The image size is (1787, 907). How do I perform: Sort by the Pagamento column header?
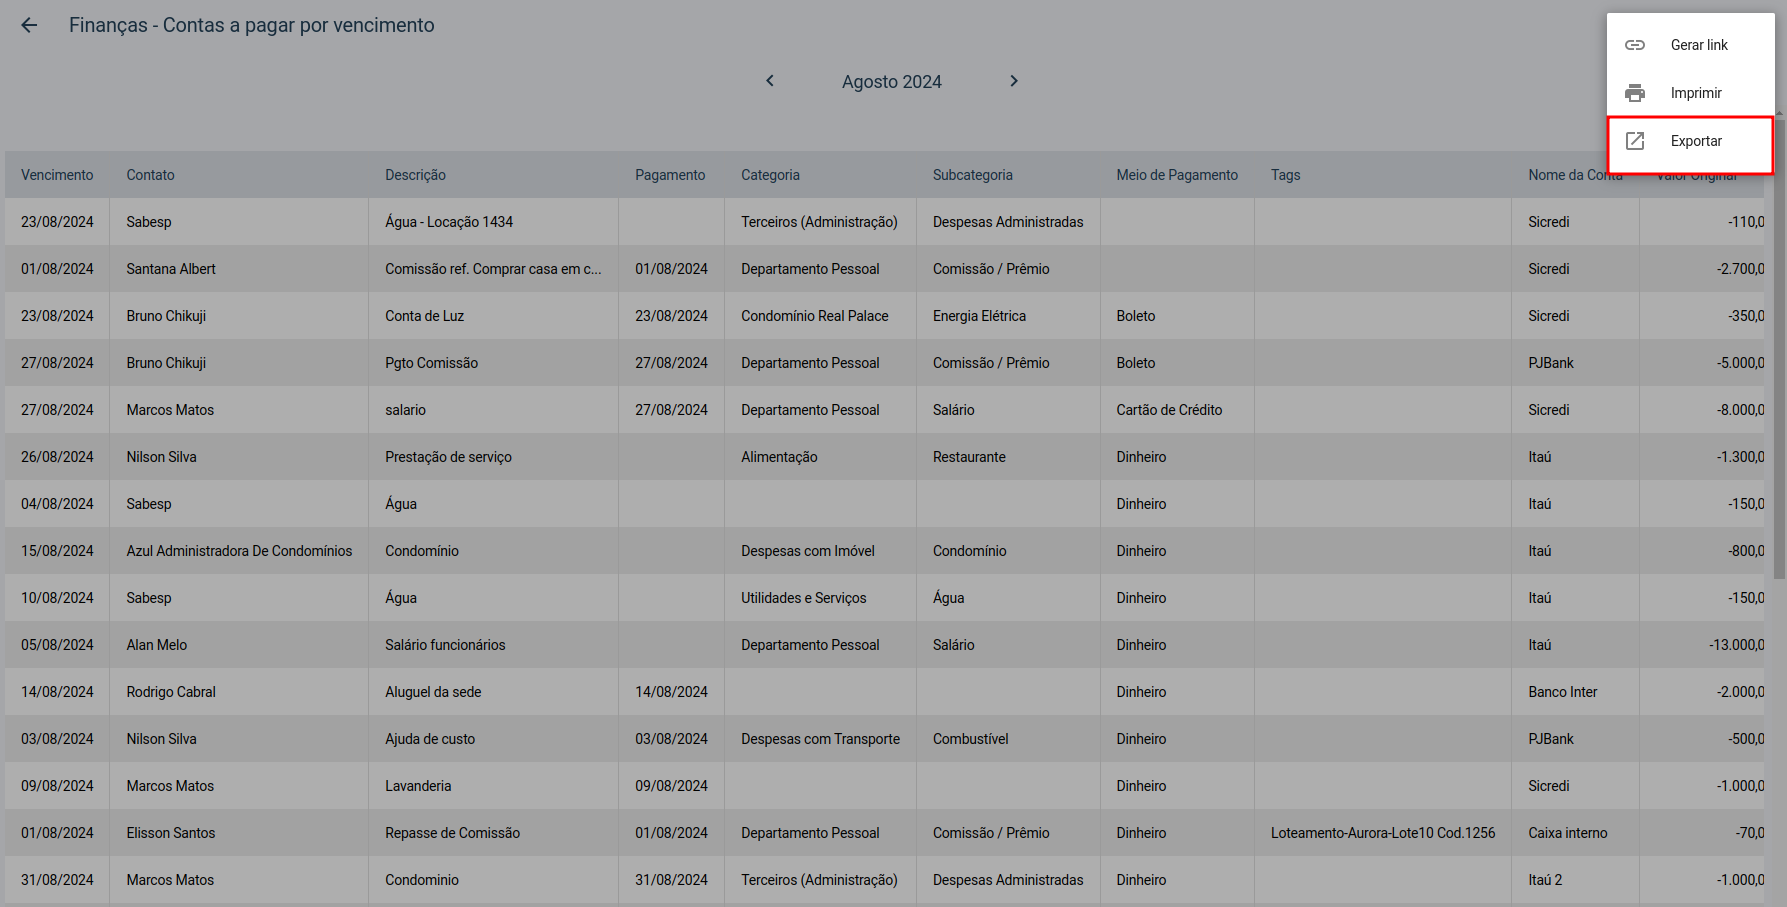tap(670, 175)
